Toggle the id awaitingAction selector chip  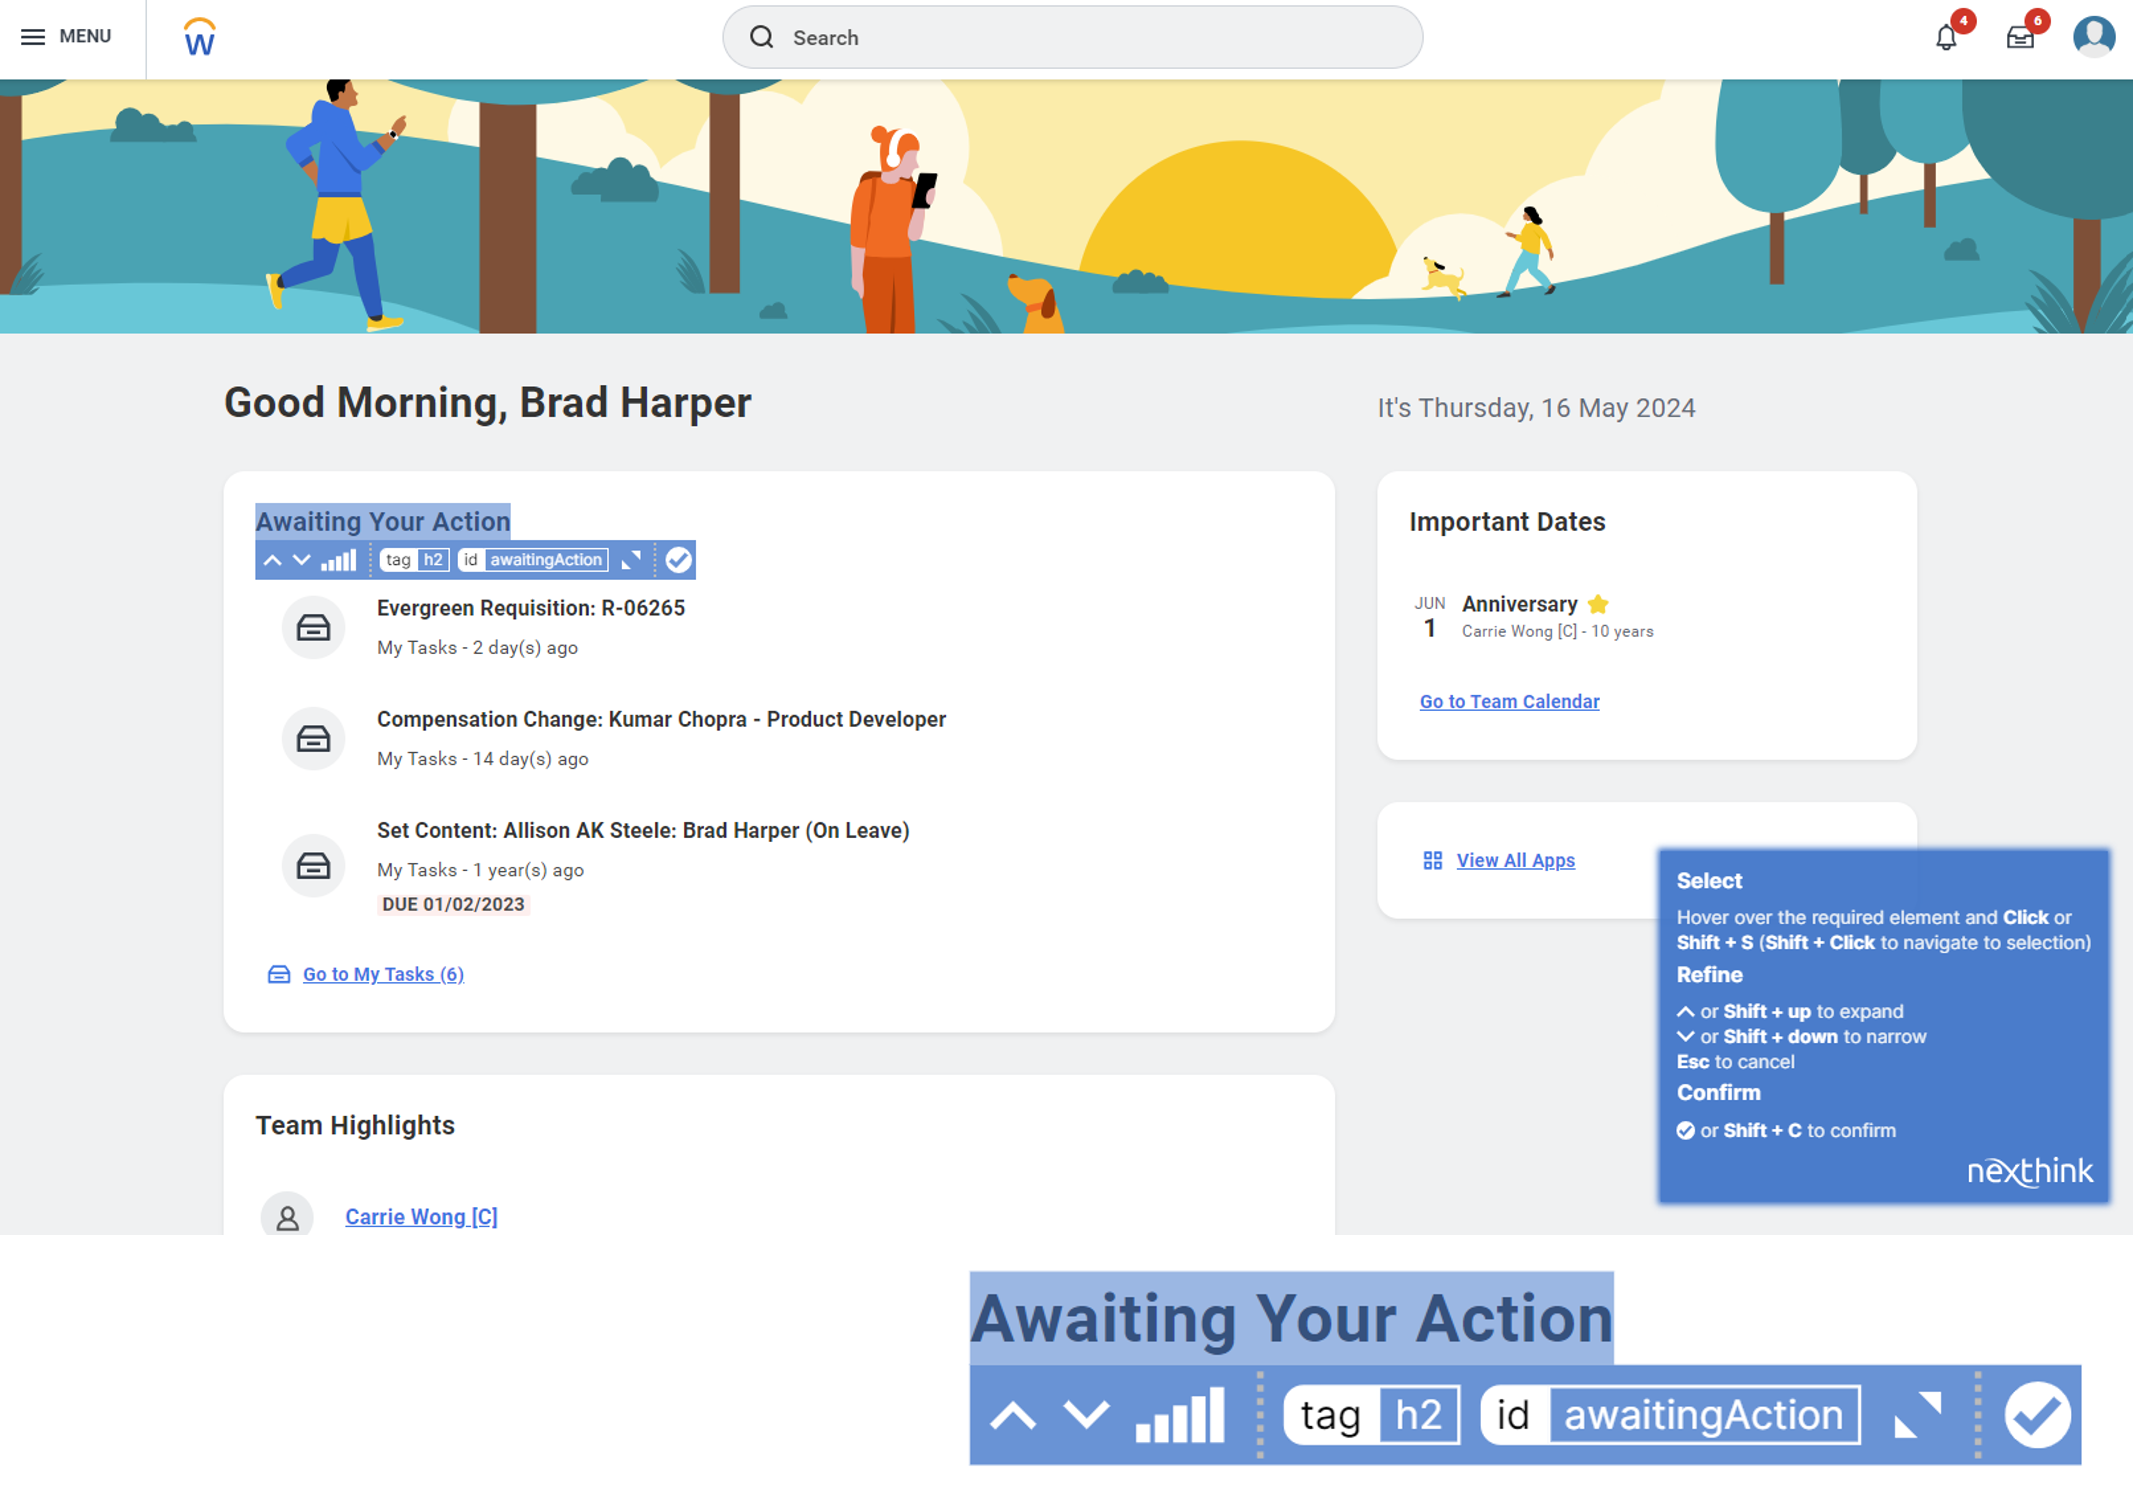533,560
